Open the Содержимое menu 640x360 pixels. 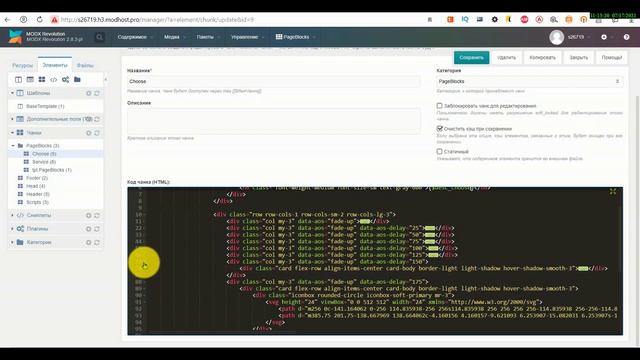(x=135, y=37)
